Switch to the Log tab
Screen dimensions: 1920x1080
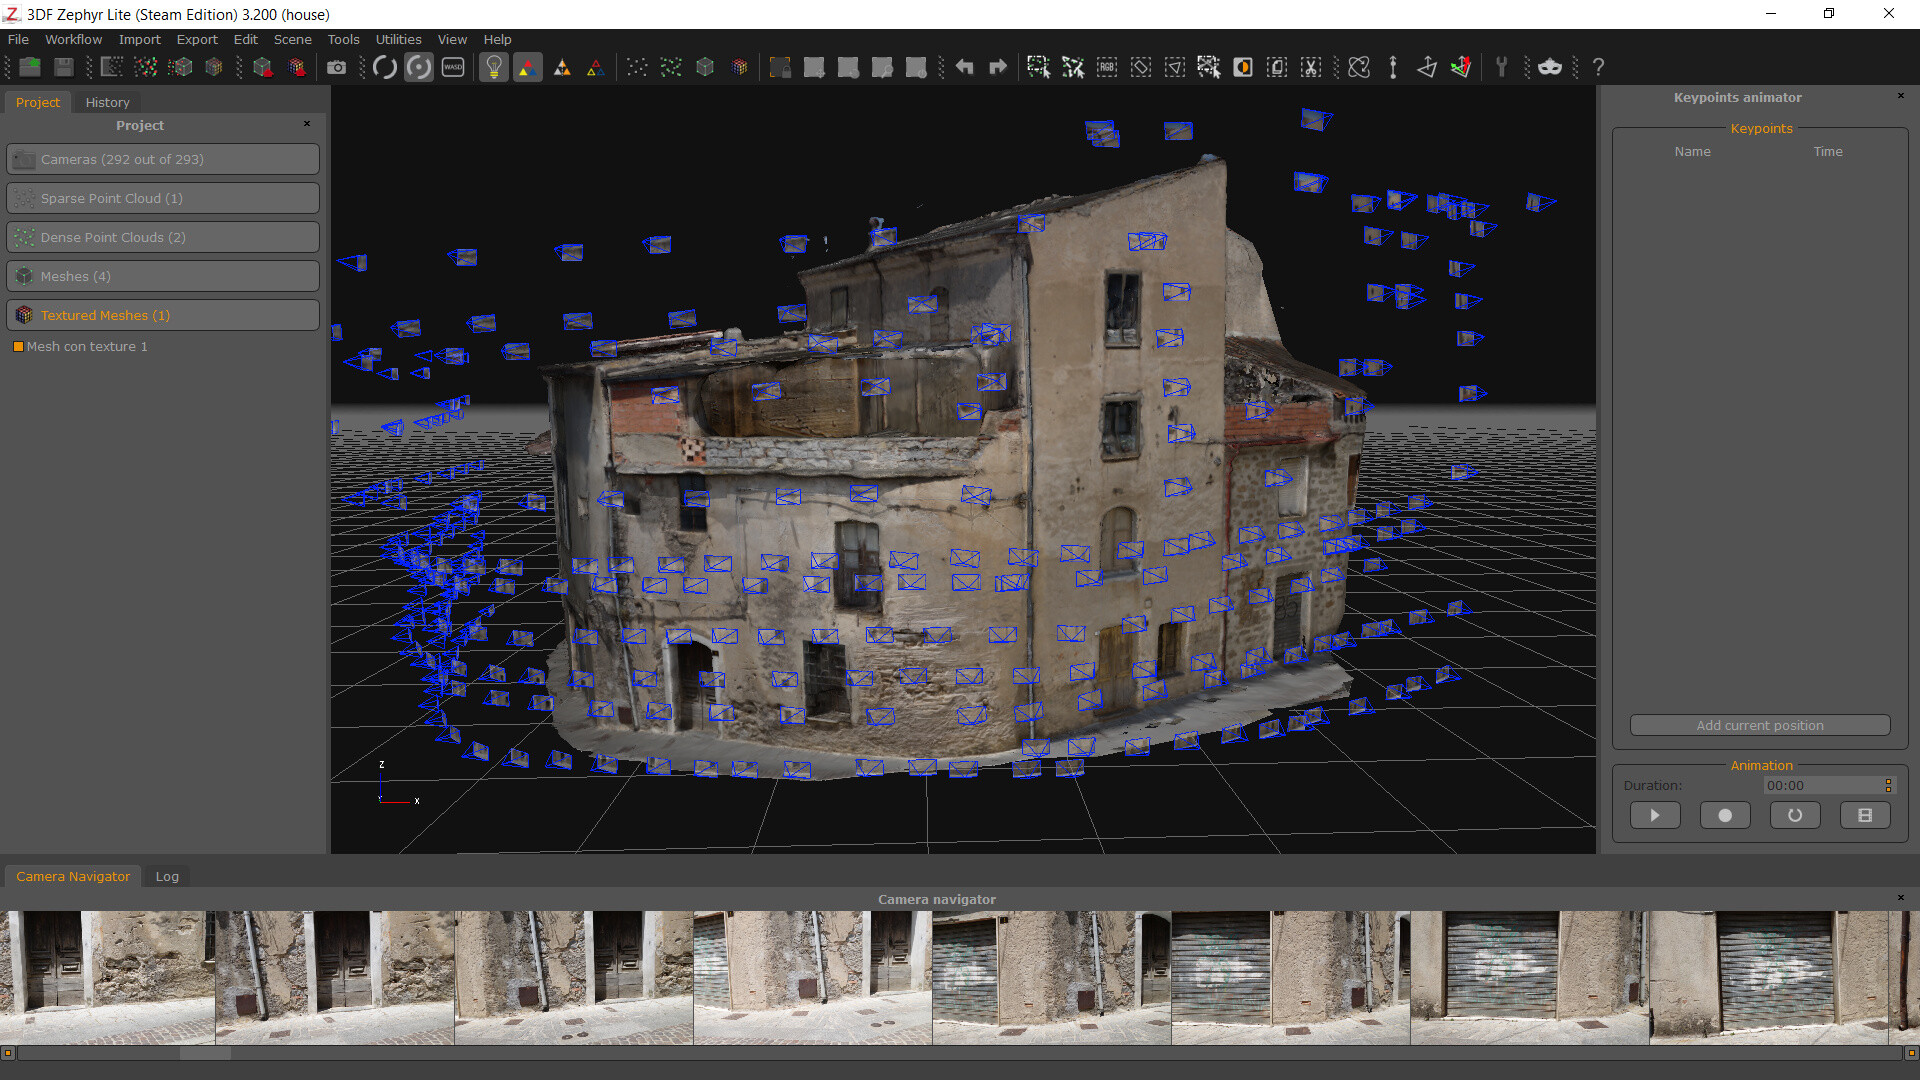[x=166, y=876]
